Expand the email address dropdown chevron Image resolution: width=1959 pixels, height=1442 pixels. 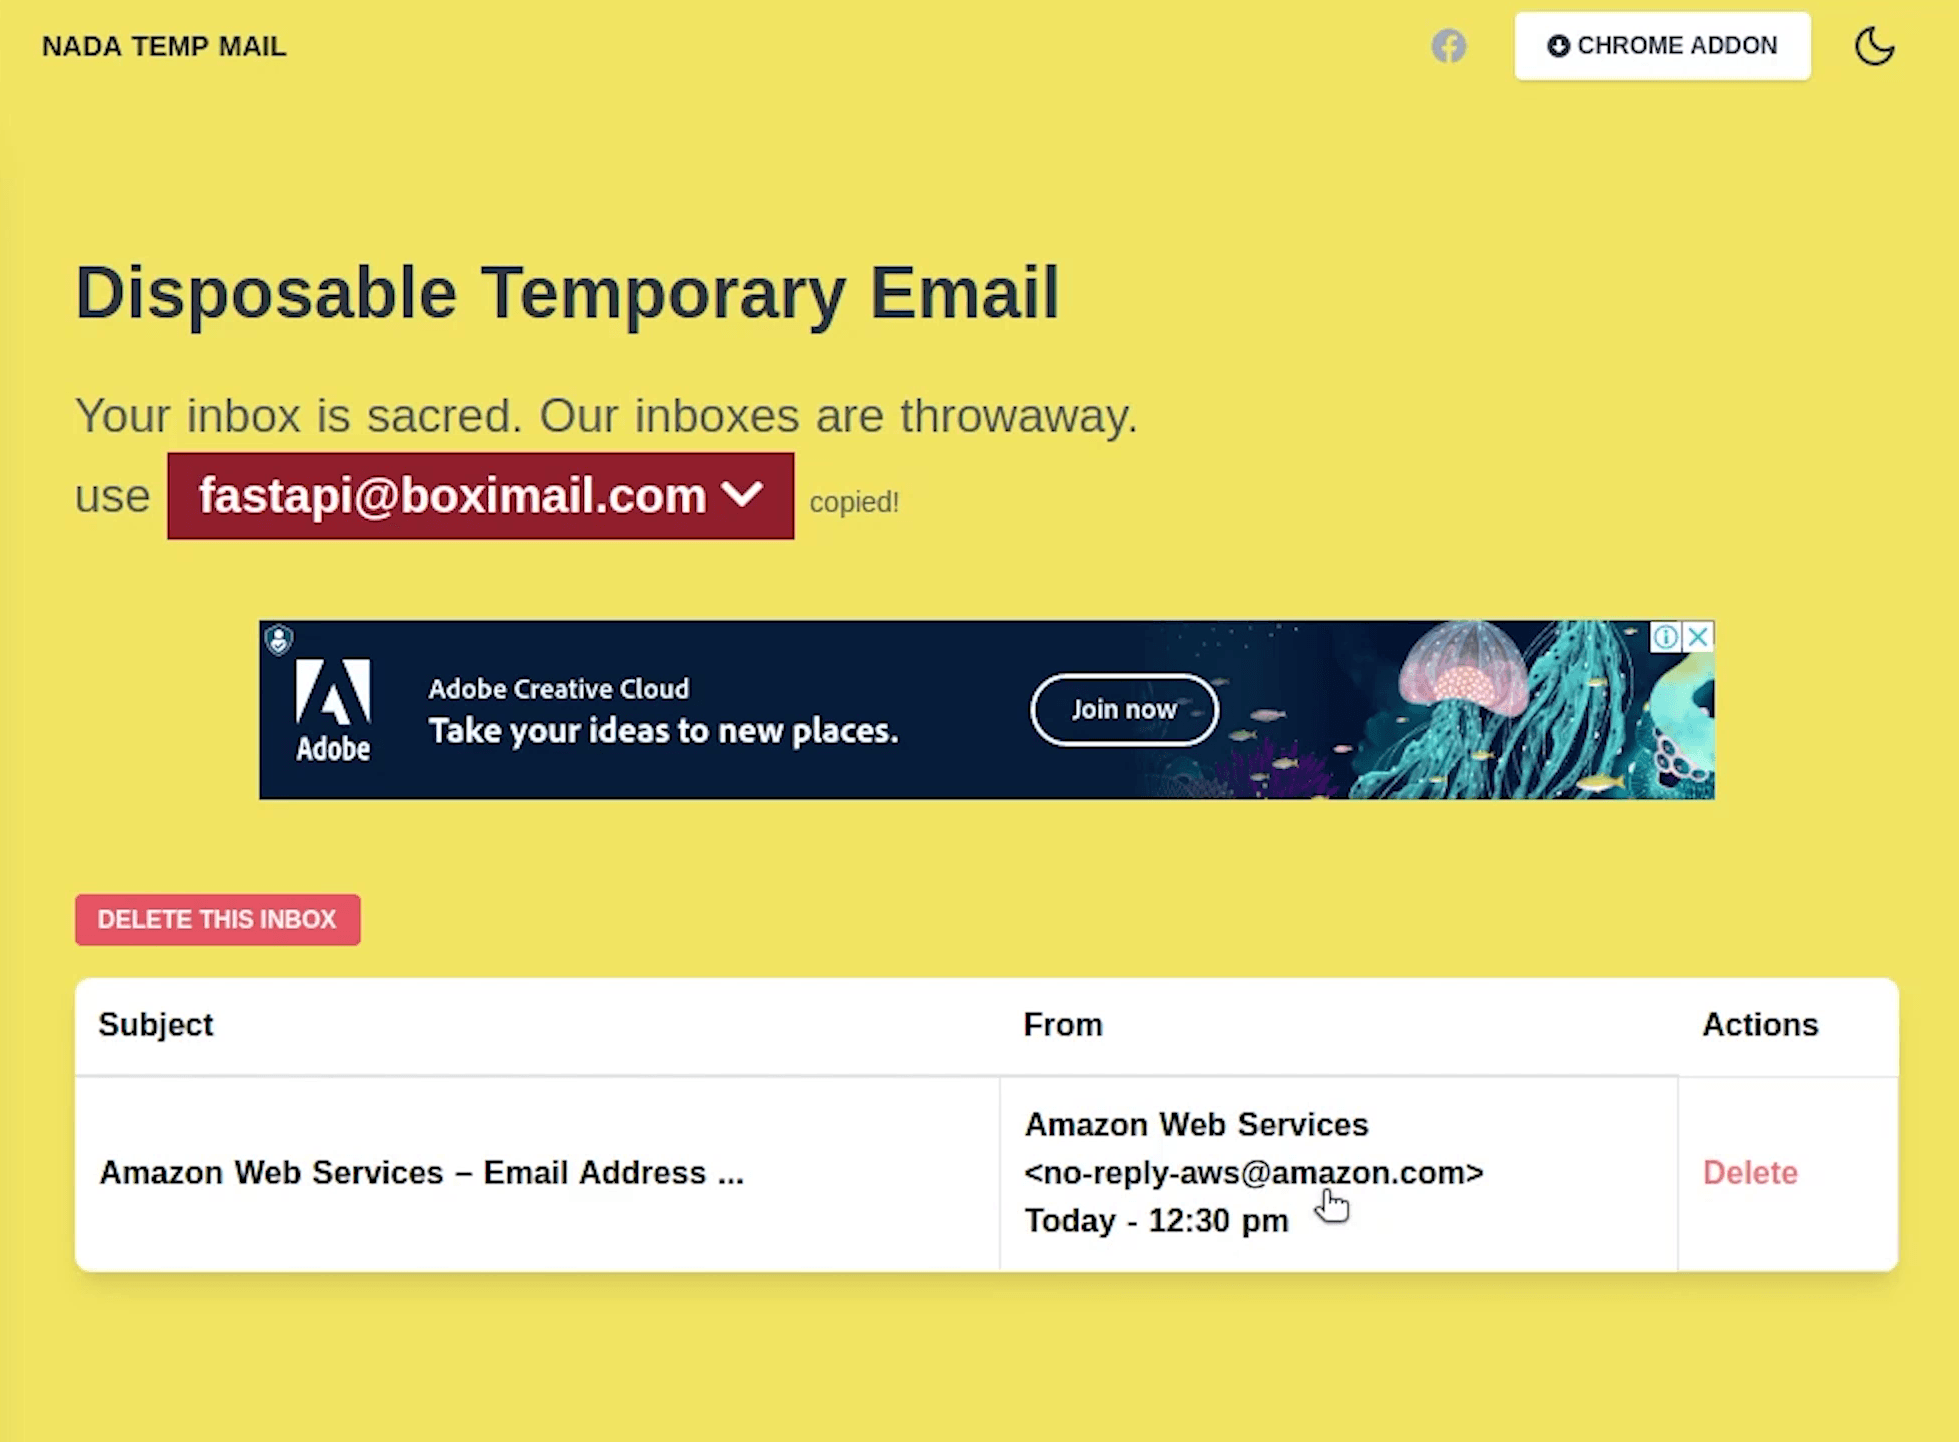pyautogui.click(x=743, y=494)
